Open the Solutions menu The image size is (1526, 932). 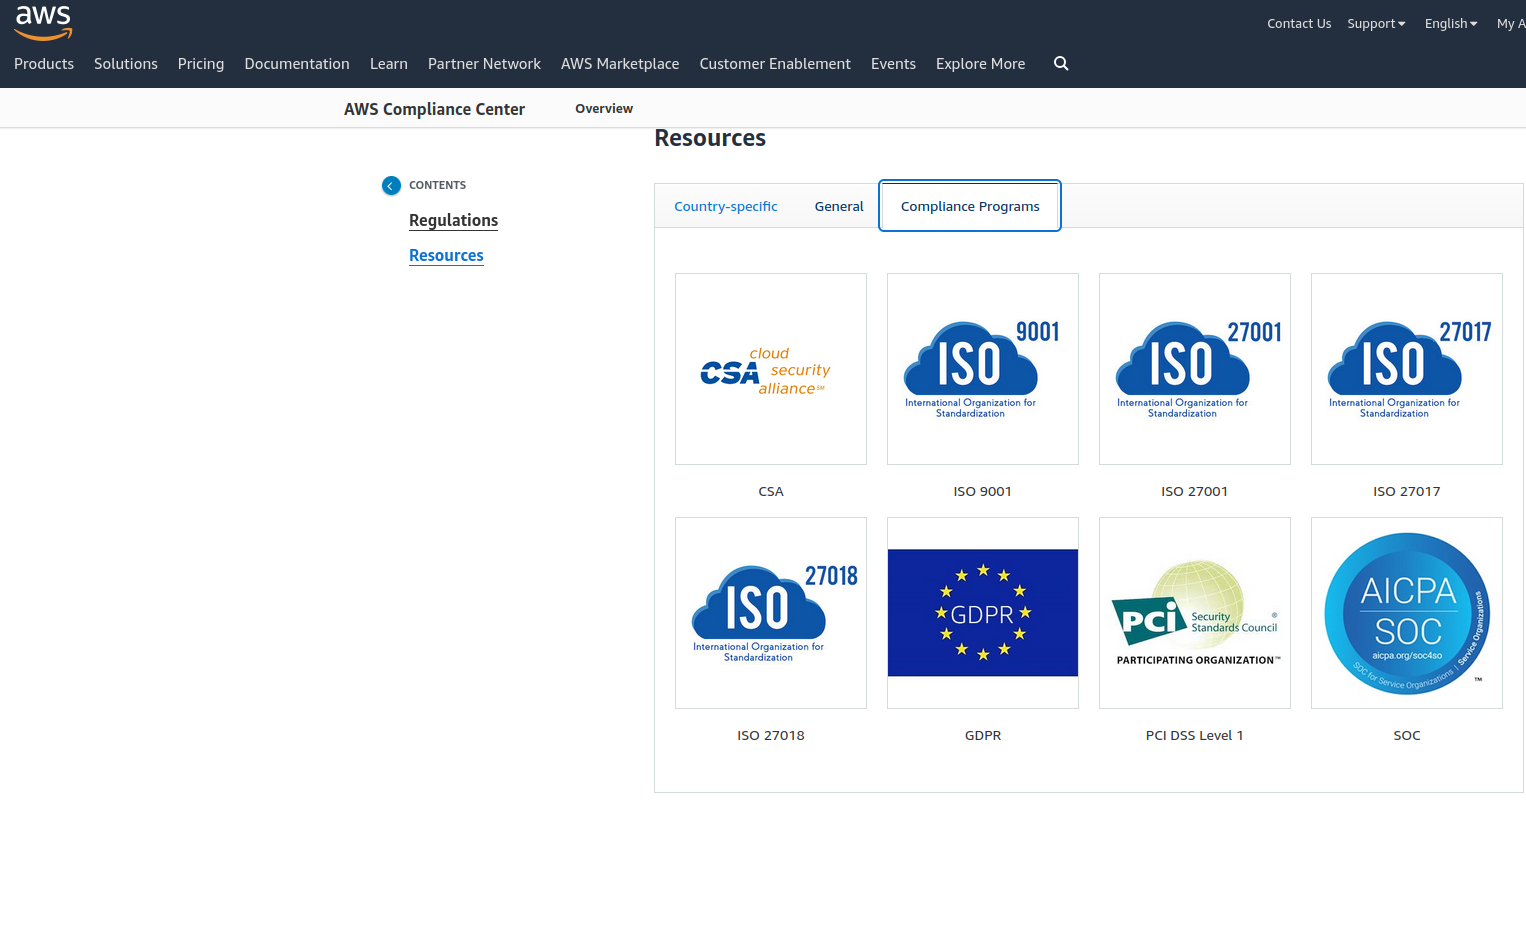pos(126,63)
